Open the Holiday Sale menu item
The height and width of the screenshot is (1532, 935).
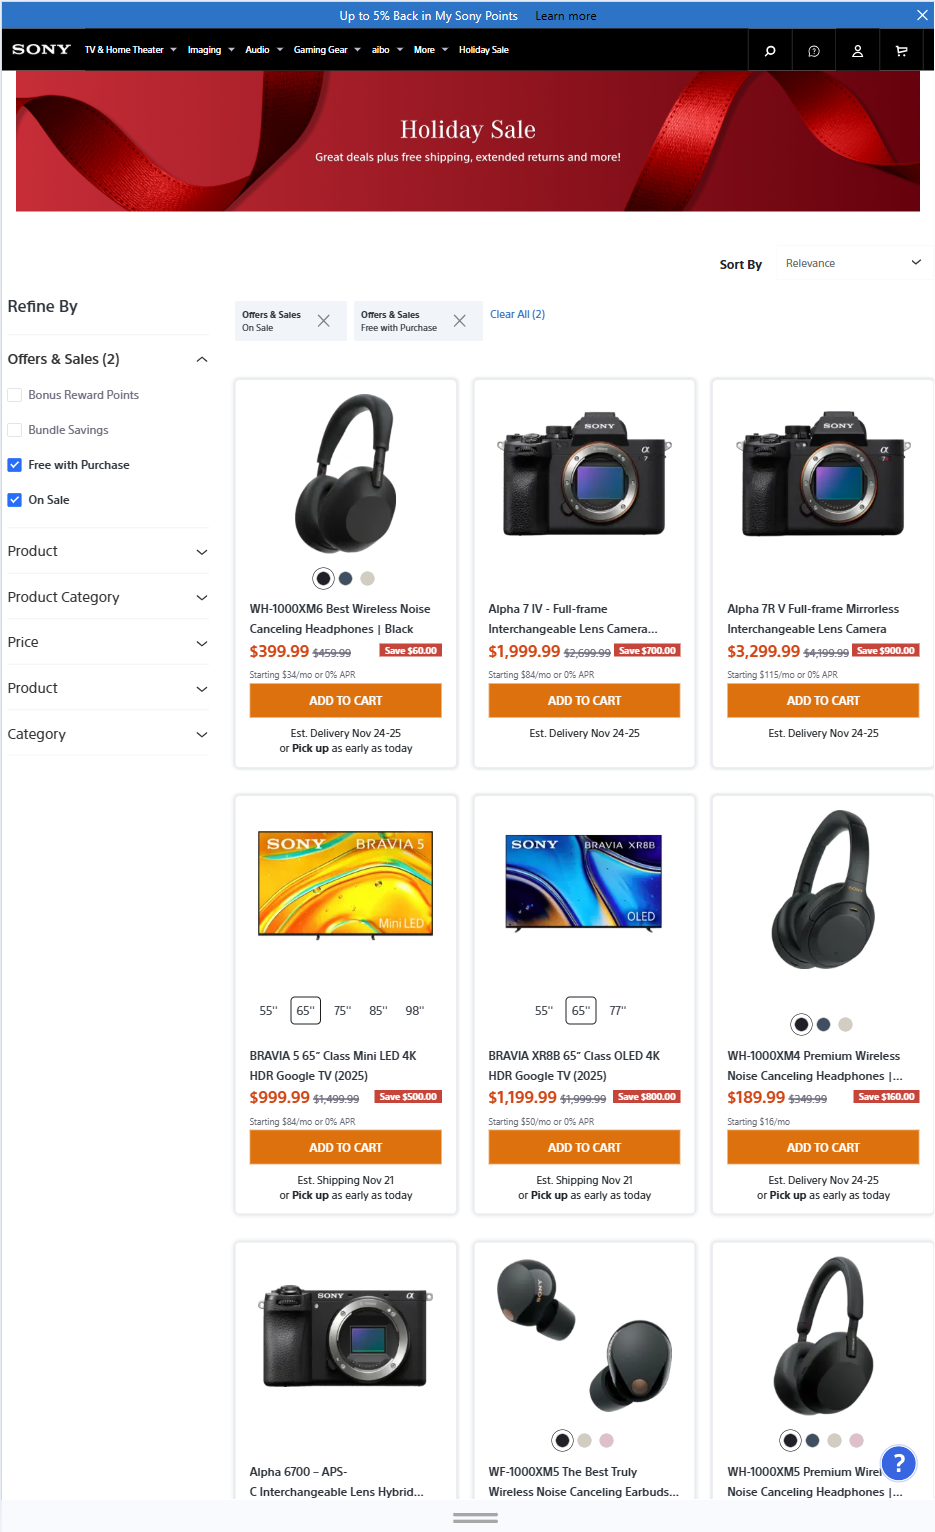pos(484,50)
